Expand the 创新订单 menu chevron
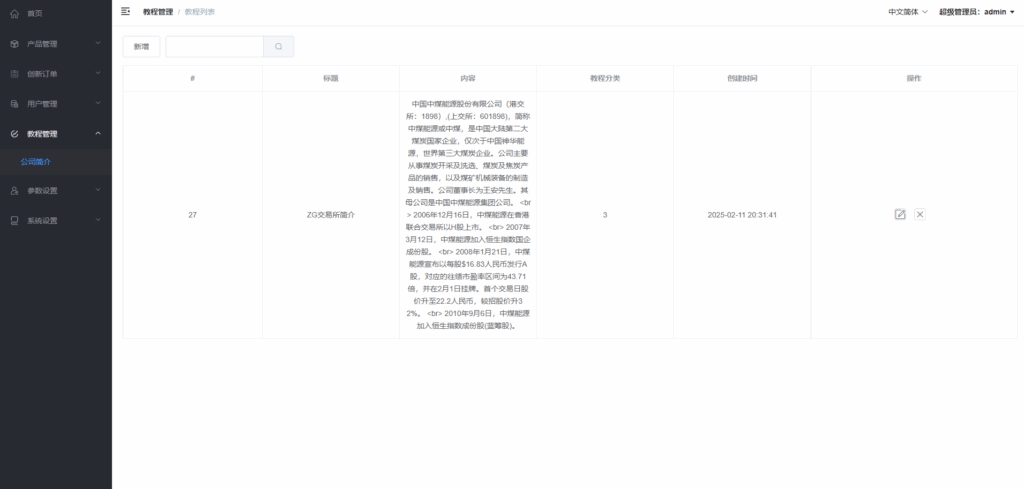Image resolution: width=1024 pixels, height=489 pixels. click(x=98, y=73)
